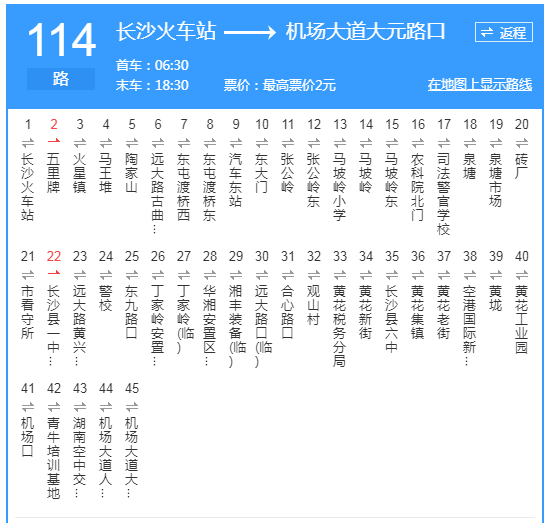The width and height of the screenshot is (553, 523).
Task: Select stop 陶家山
Action: (132, 173)
